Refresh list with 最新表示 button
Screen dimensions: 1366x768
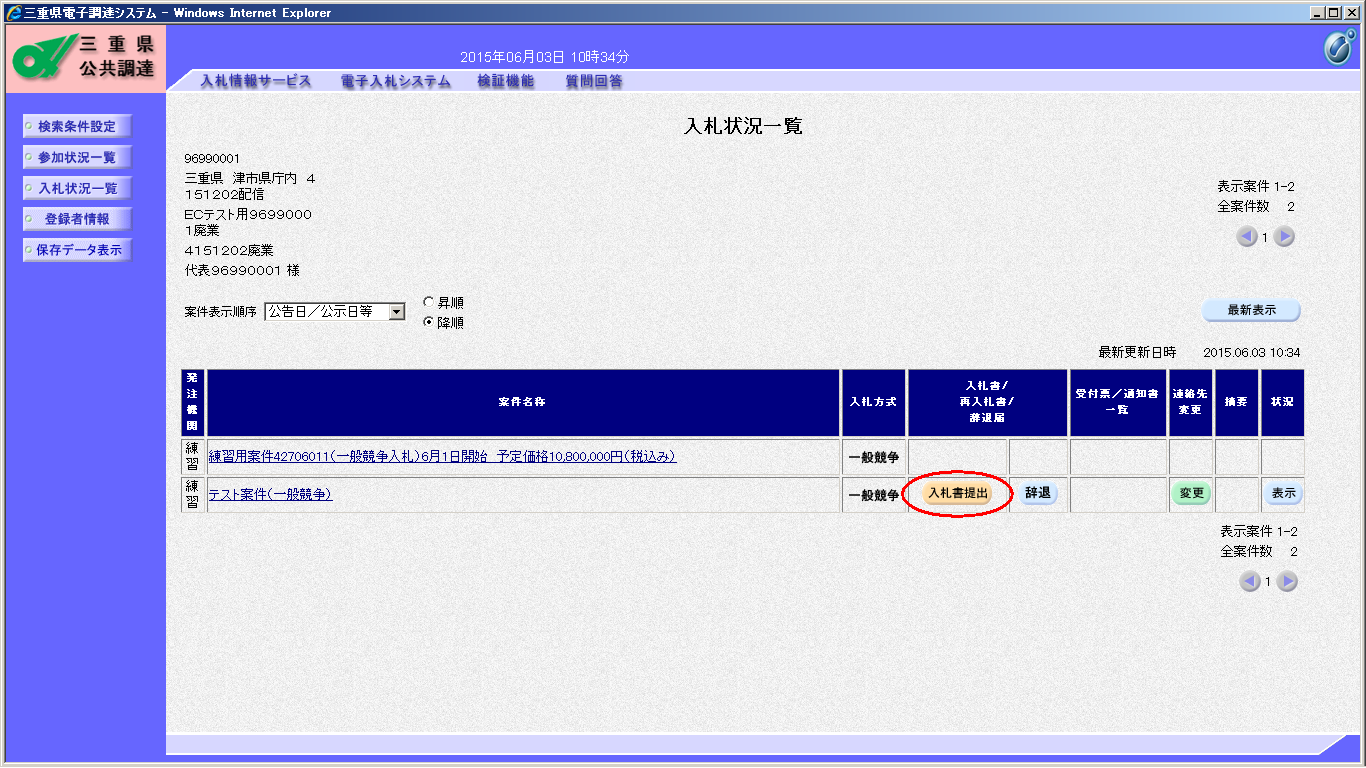point(1251,310)
